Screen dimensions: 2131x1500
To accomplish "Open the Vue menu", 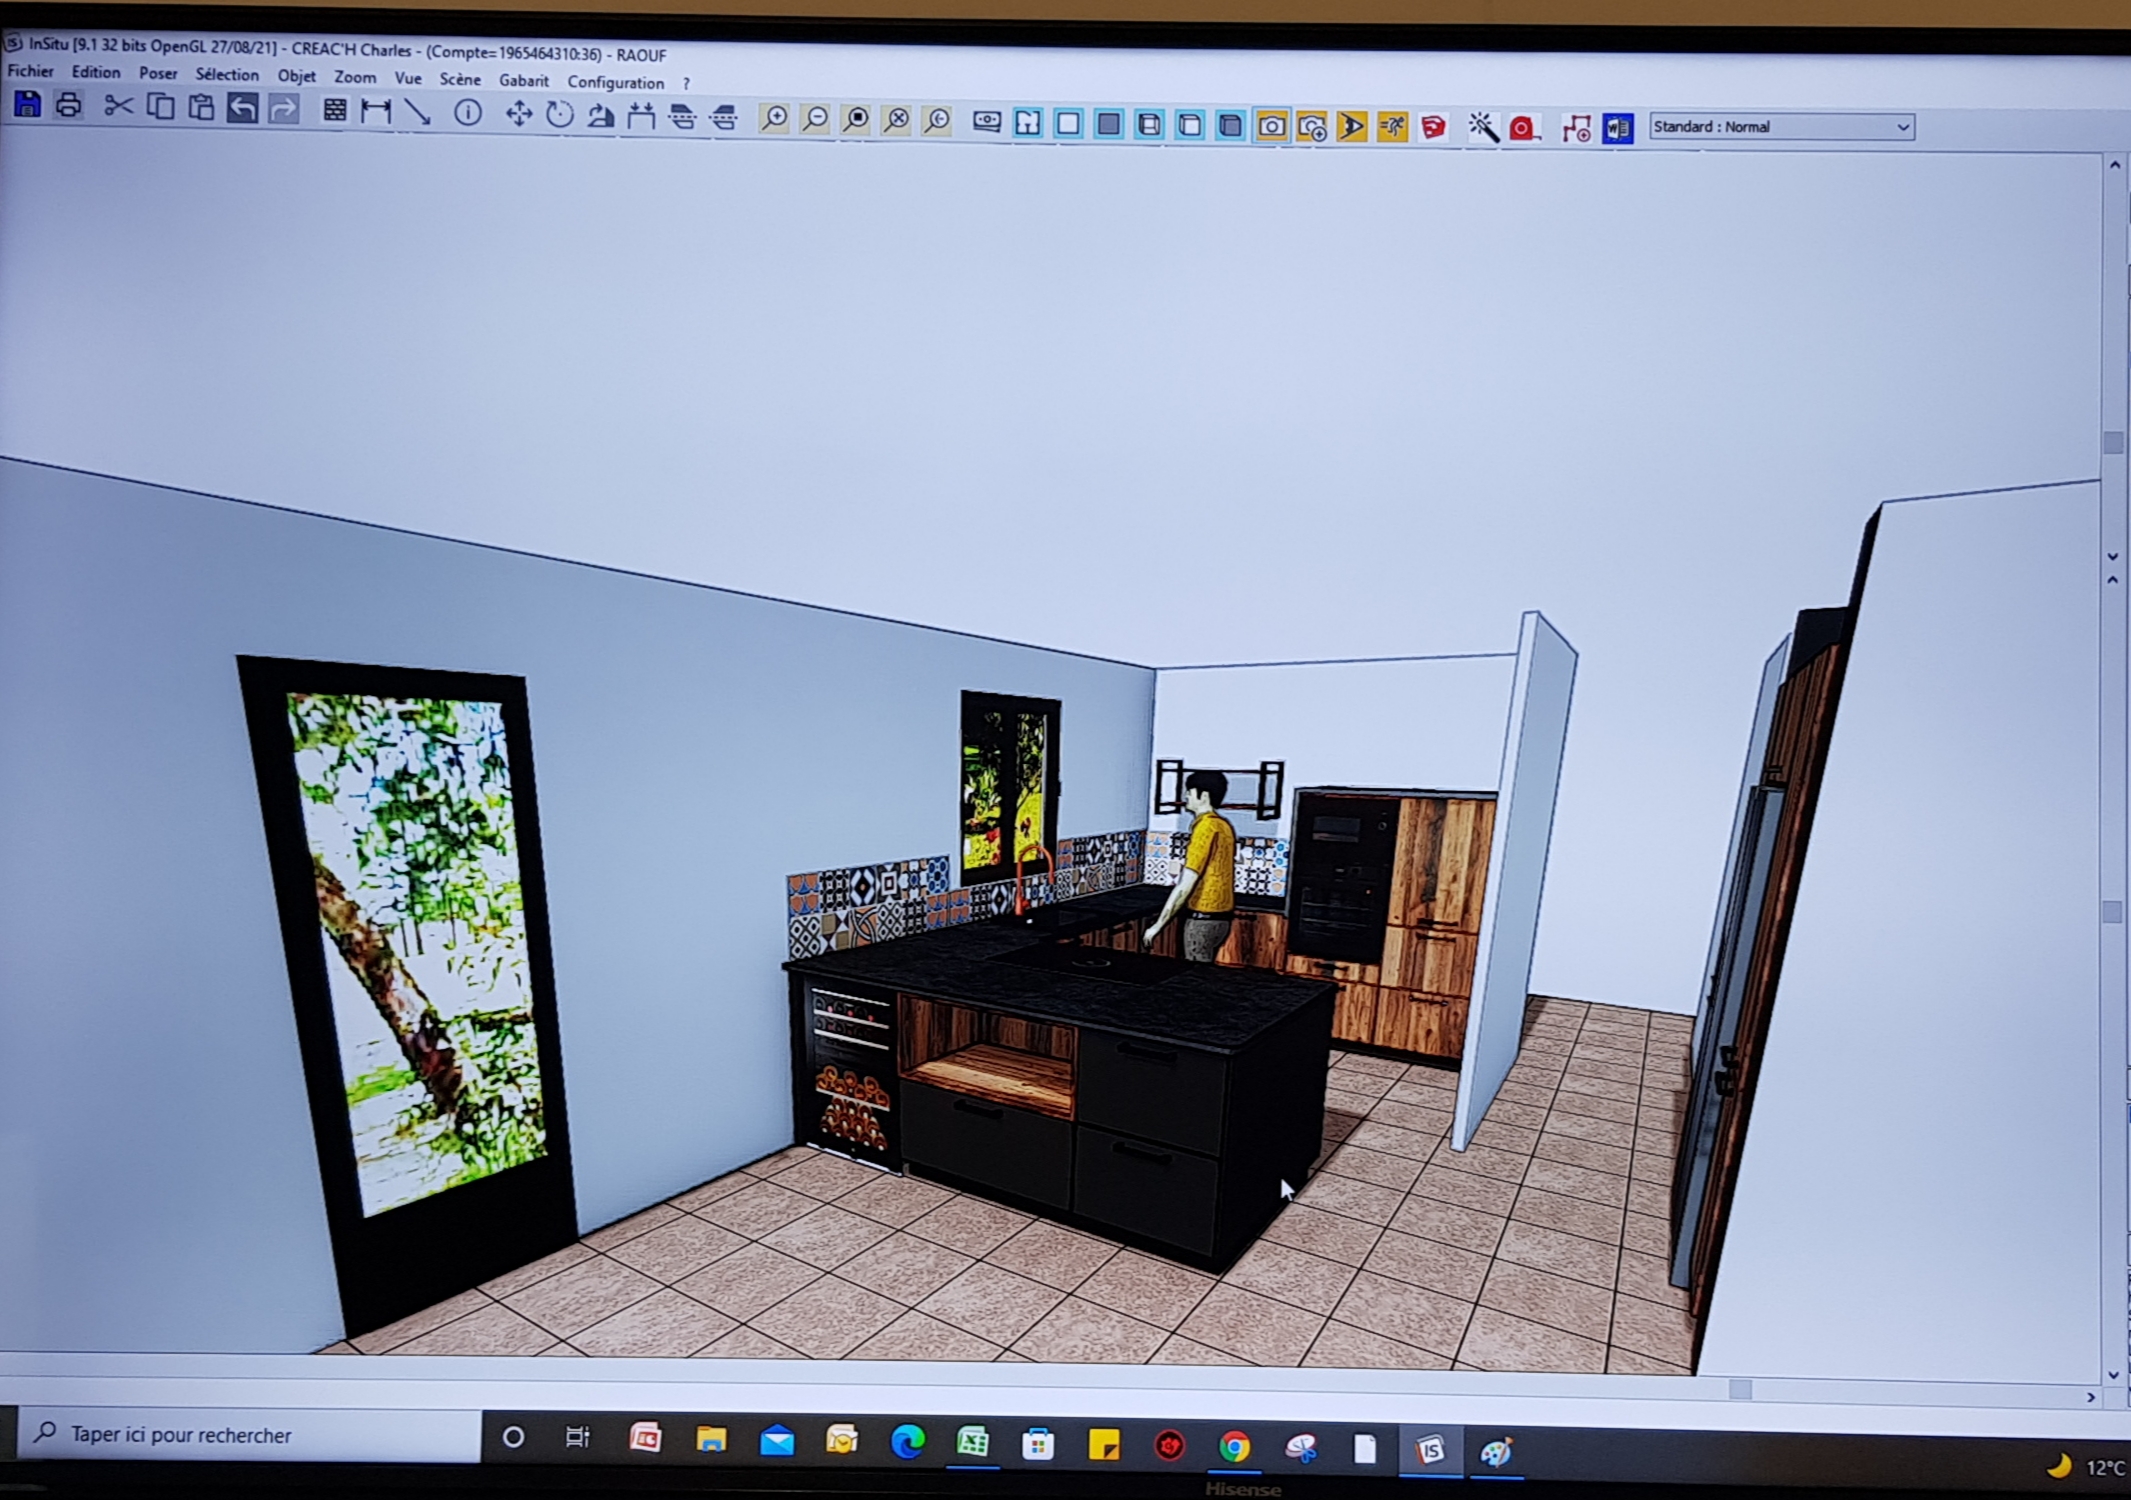I will [x=408, y=78].
